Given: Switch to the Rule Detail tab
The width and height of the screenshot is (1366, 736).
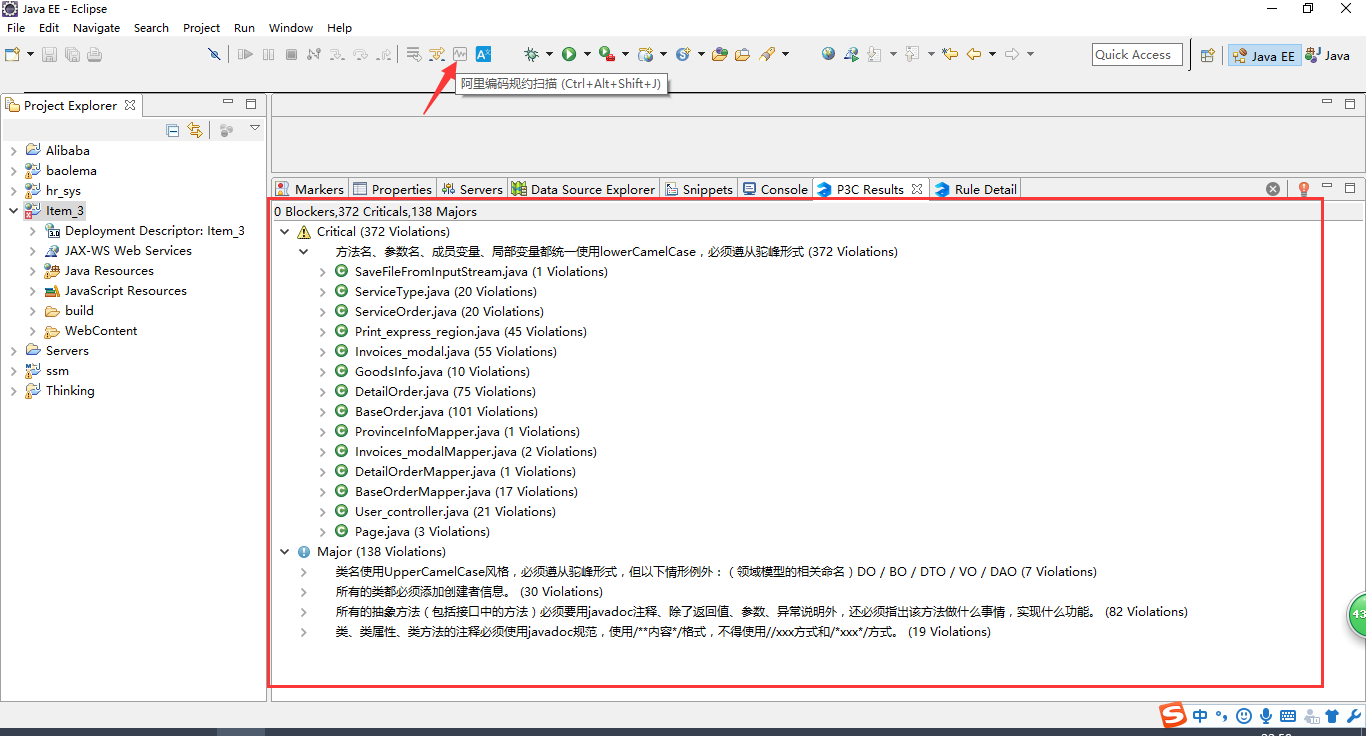Looking at the screenshot, I should click(x=976, y=189).
